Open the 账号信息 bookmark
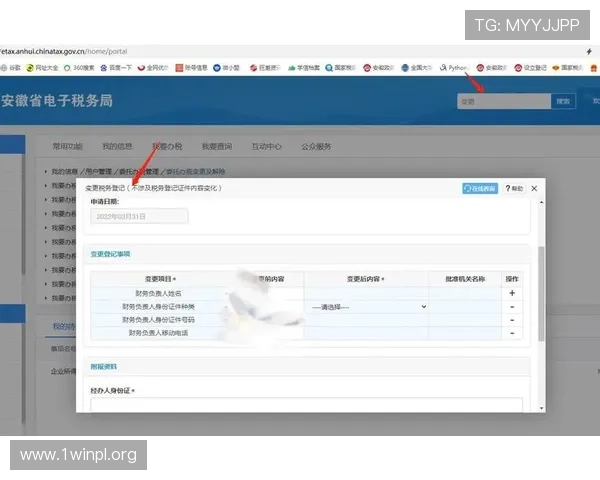 point(191,68)
